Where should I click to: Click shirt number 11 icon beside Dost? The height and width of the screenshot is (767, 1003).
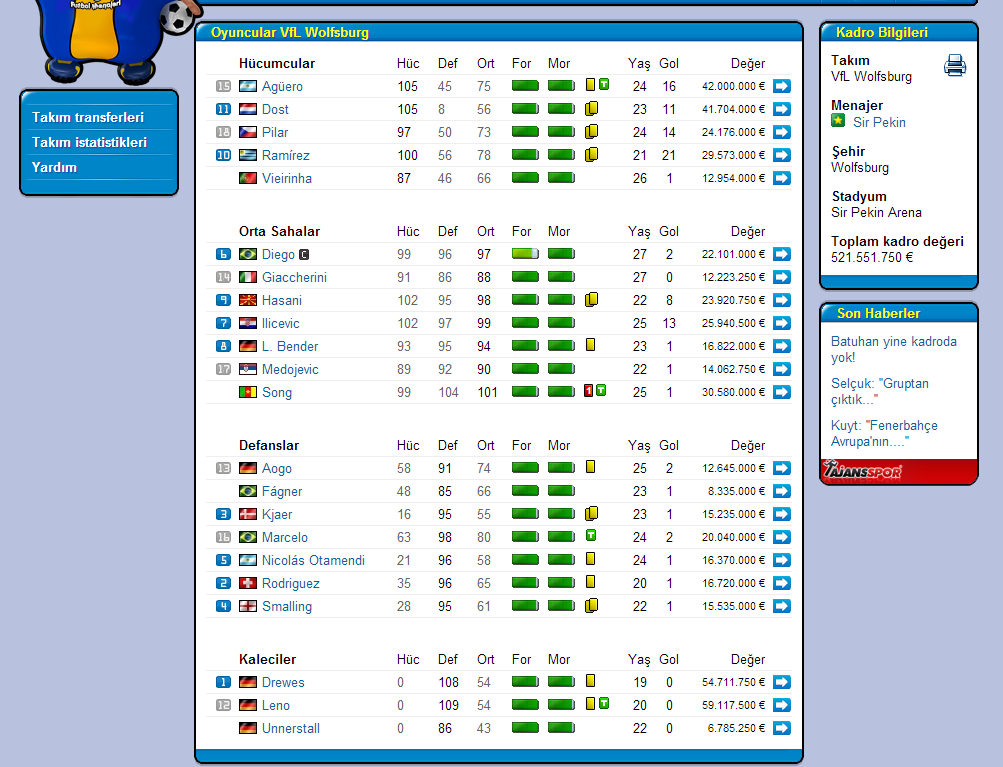223,109
